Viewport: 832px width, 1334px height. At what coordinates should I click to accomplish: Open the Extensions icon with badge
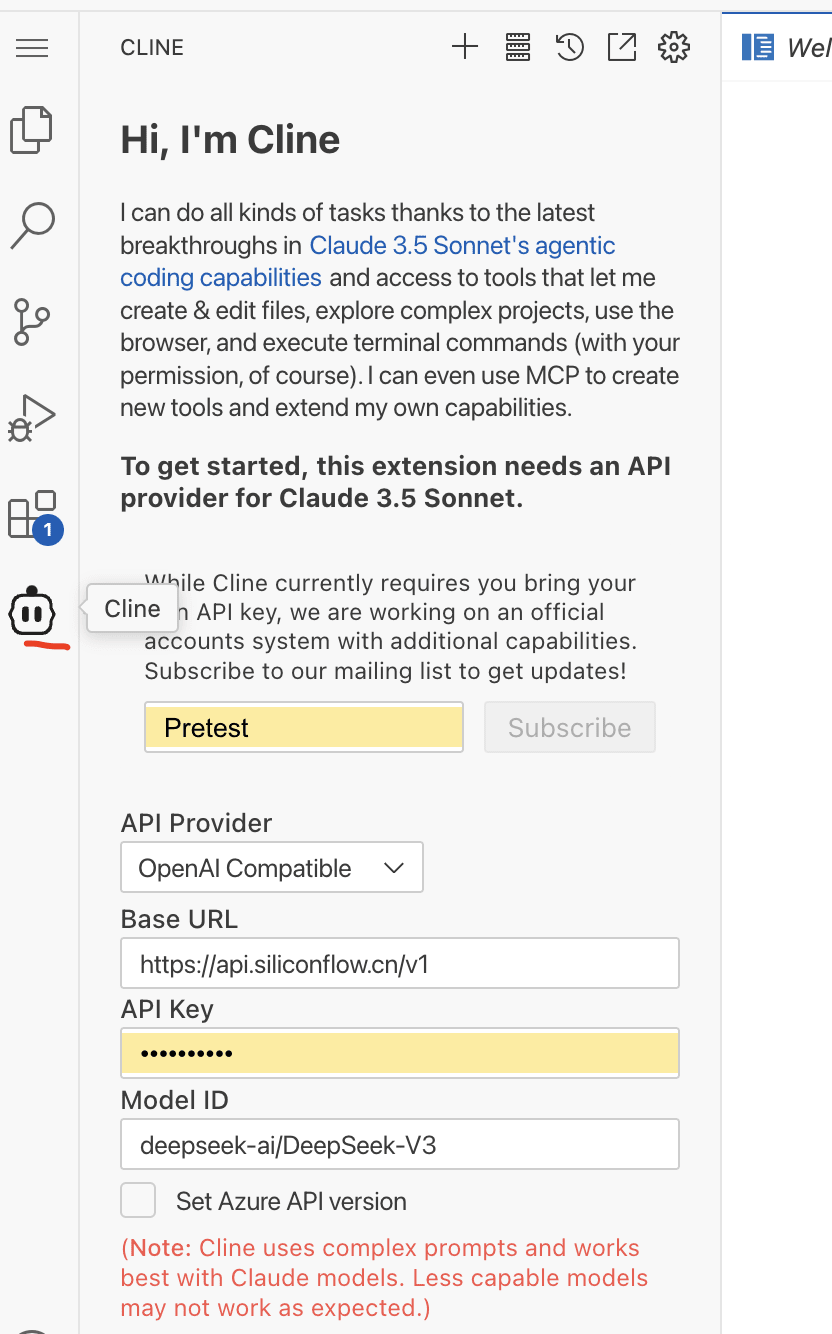point(34,516)
